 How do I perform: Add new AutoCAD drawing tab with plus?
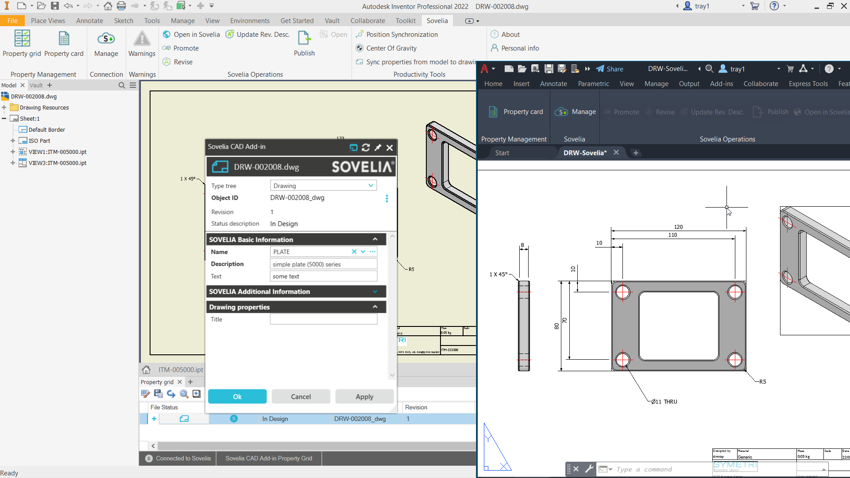(636, 153)
